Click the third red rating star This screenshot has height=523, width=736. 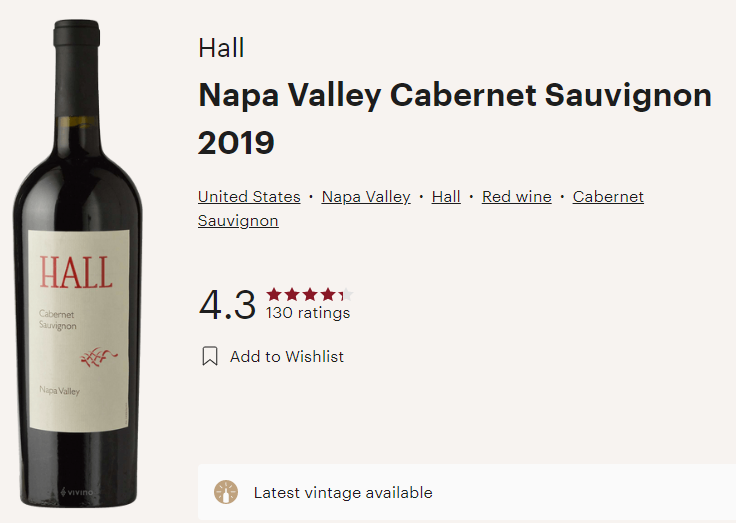[310, 295]
